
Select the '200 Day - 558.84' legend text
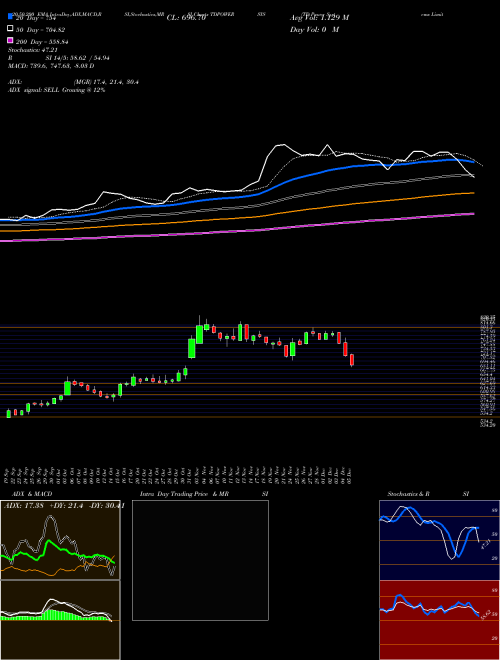coord(43,41)
